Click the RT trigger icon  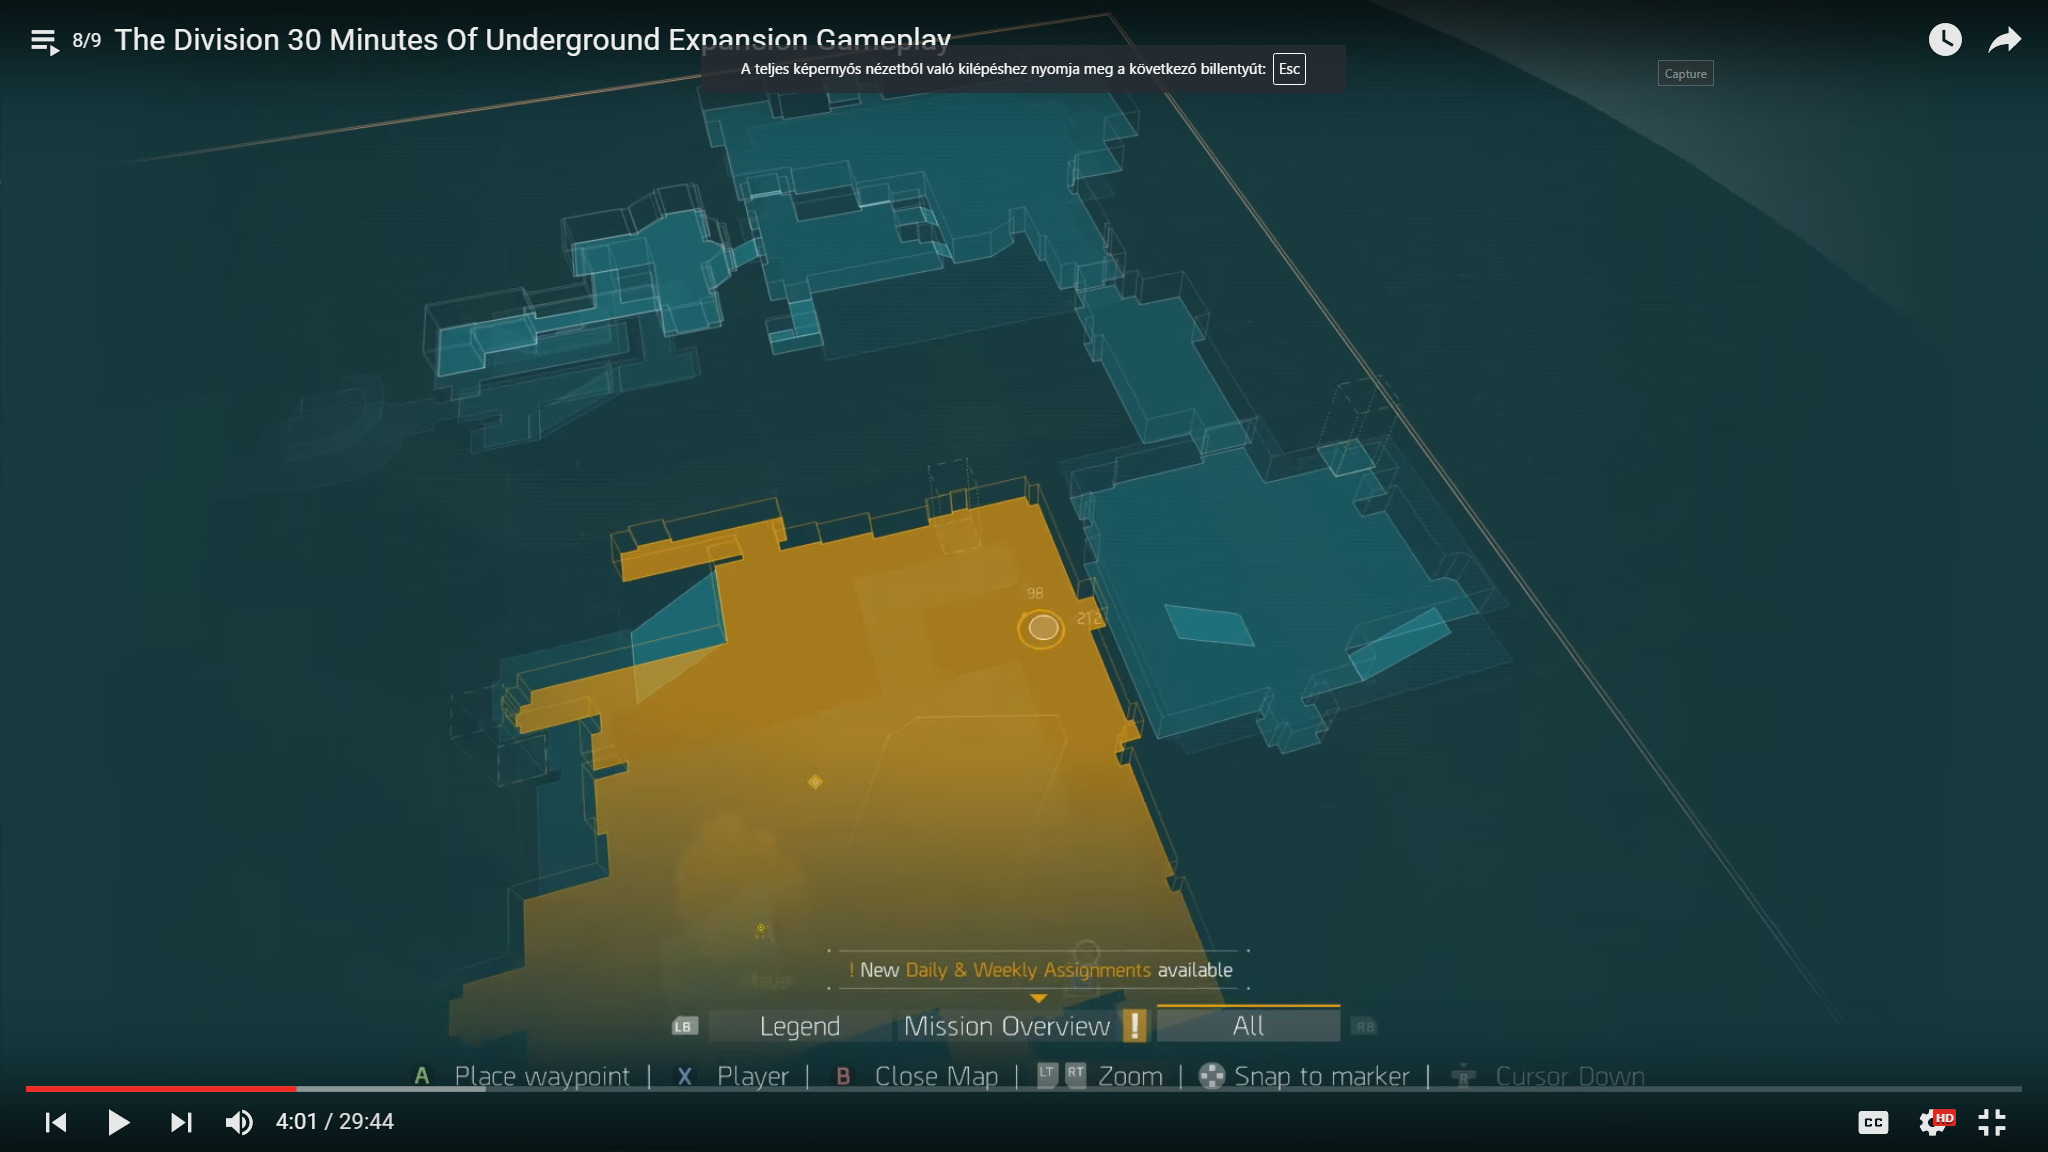1075,1075
